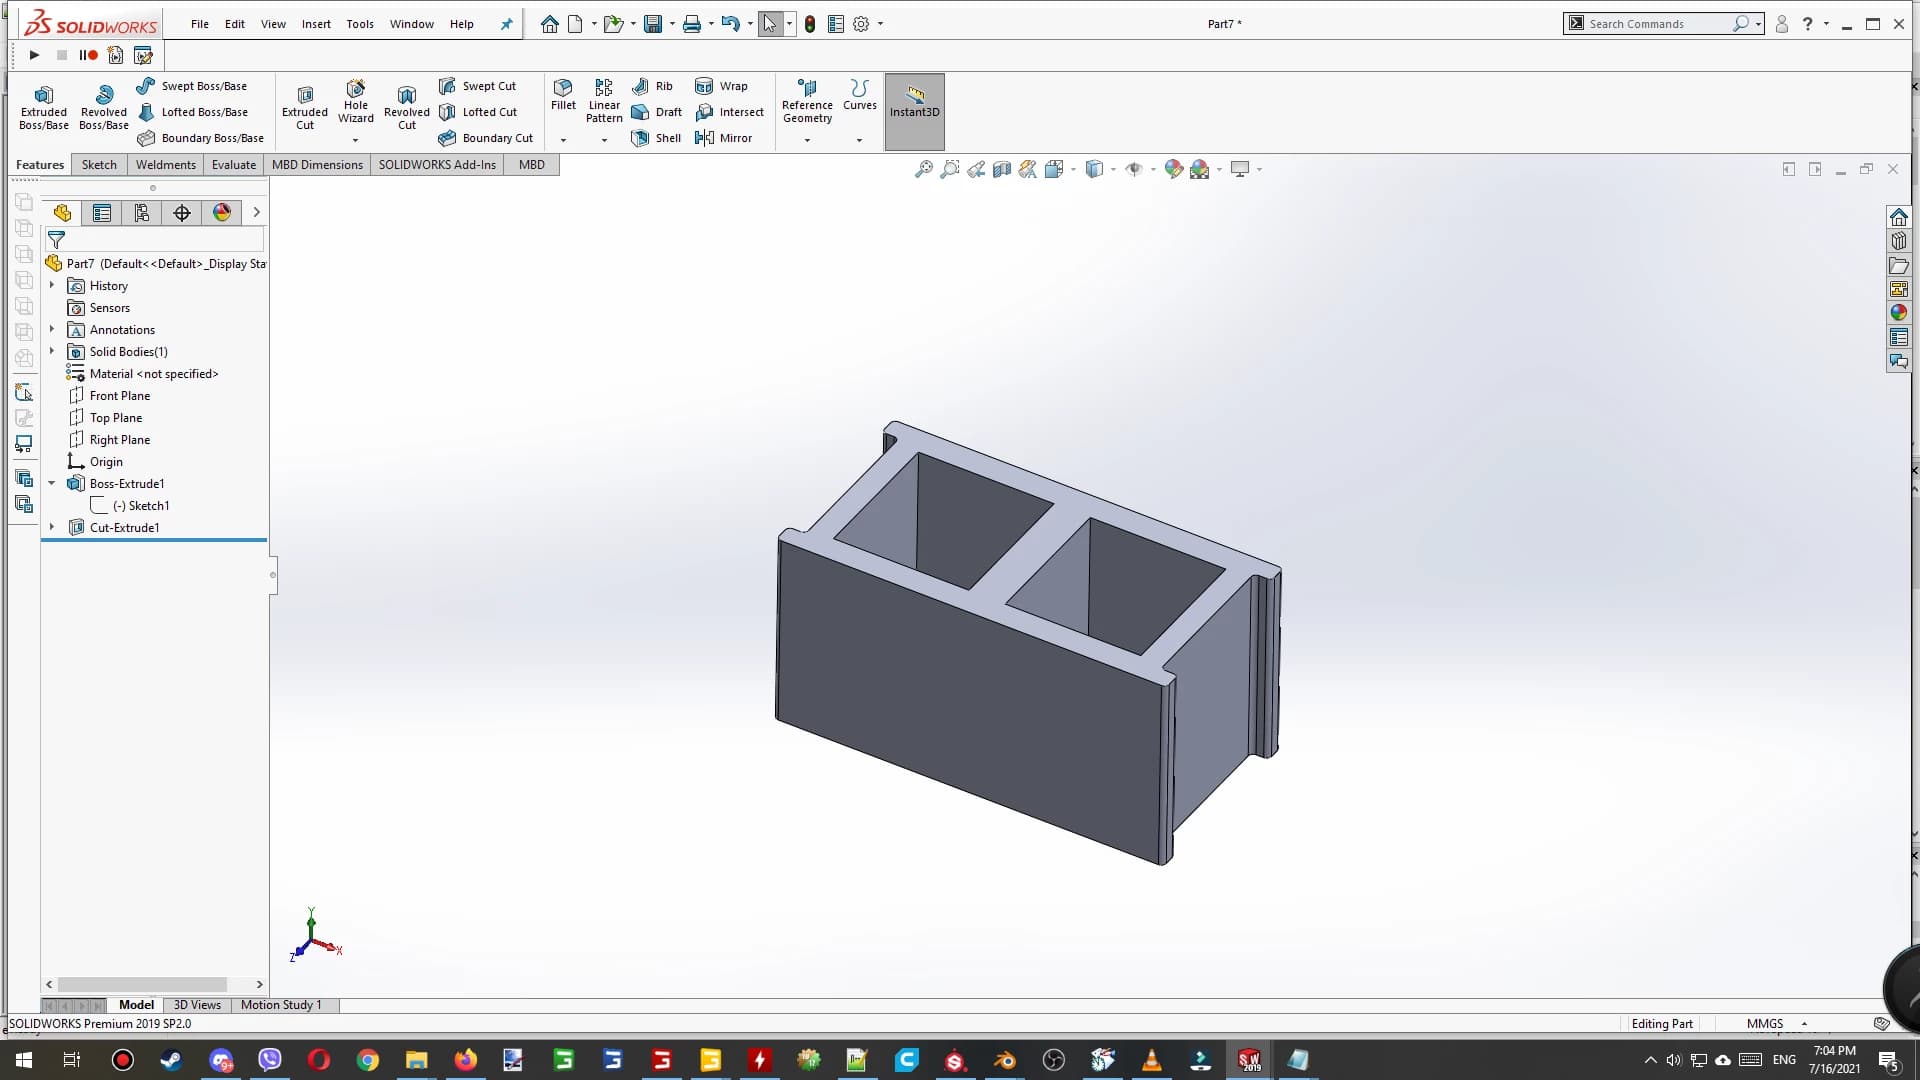The height and width of the screenshot is (1080, 1920).
Task: Select the Intersect tool
Action: [729, 112]
